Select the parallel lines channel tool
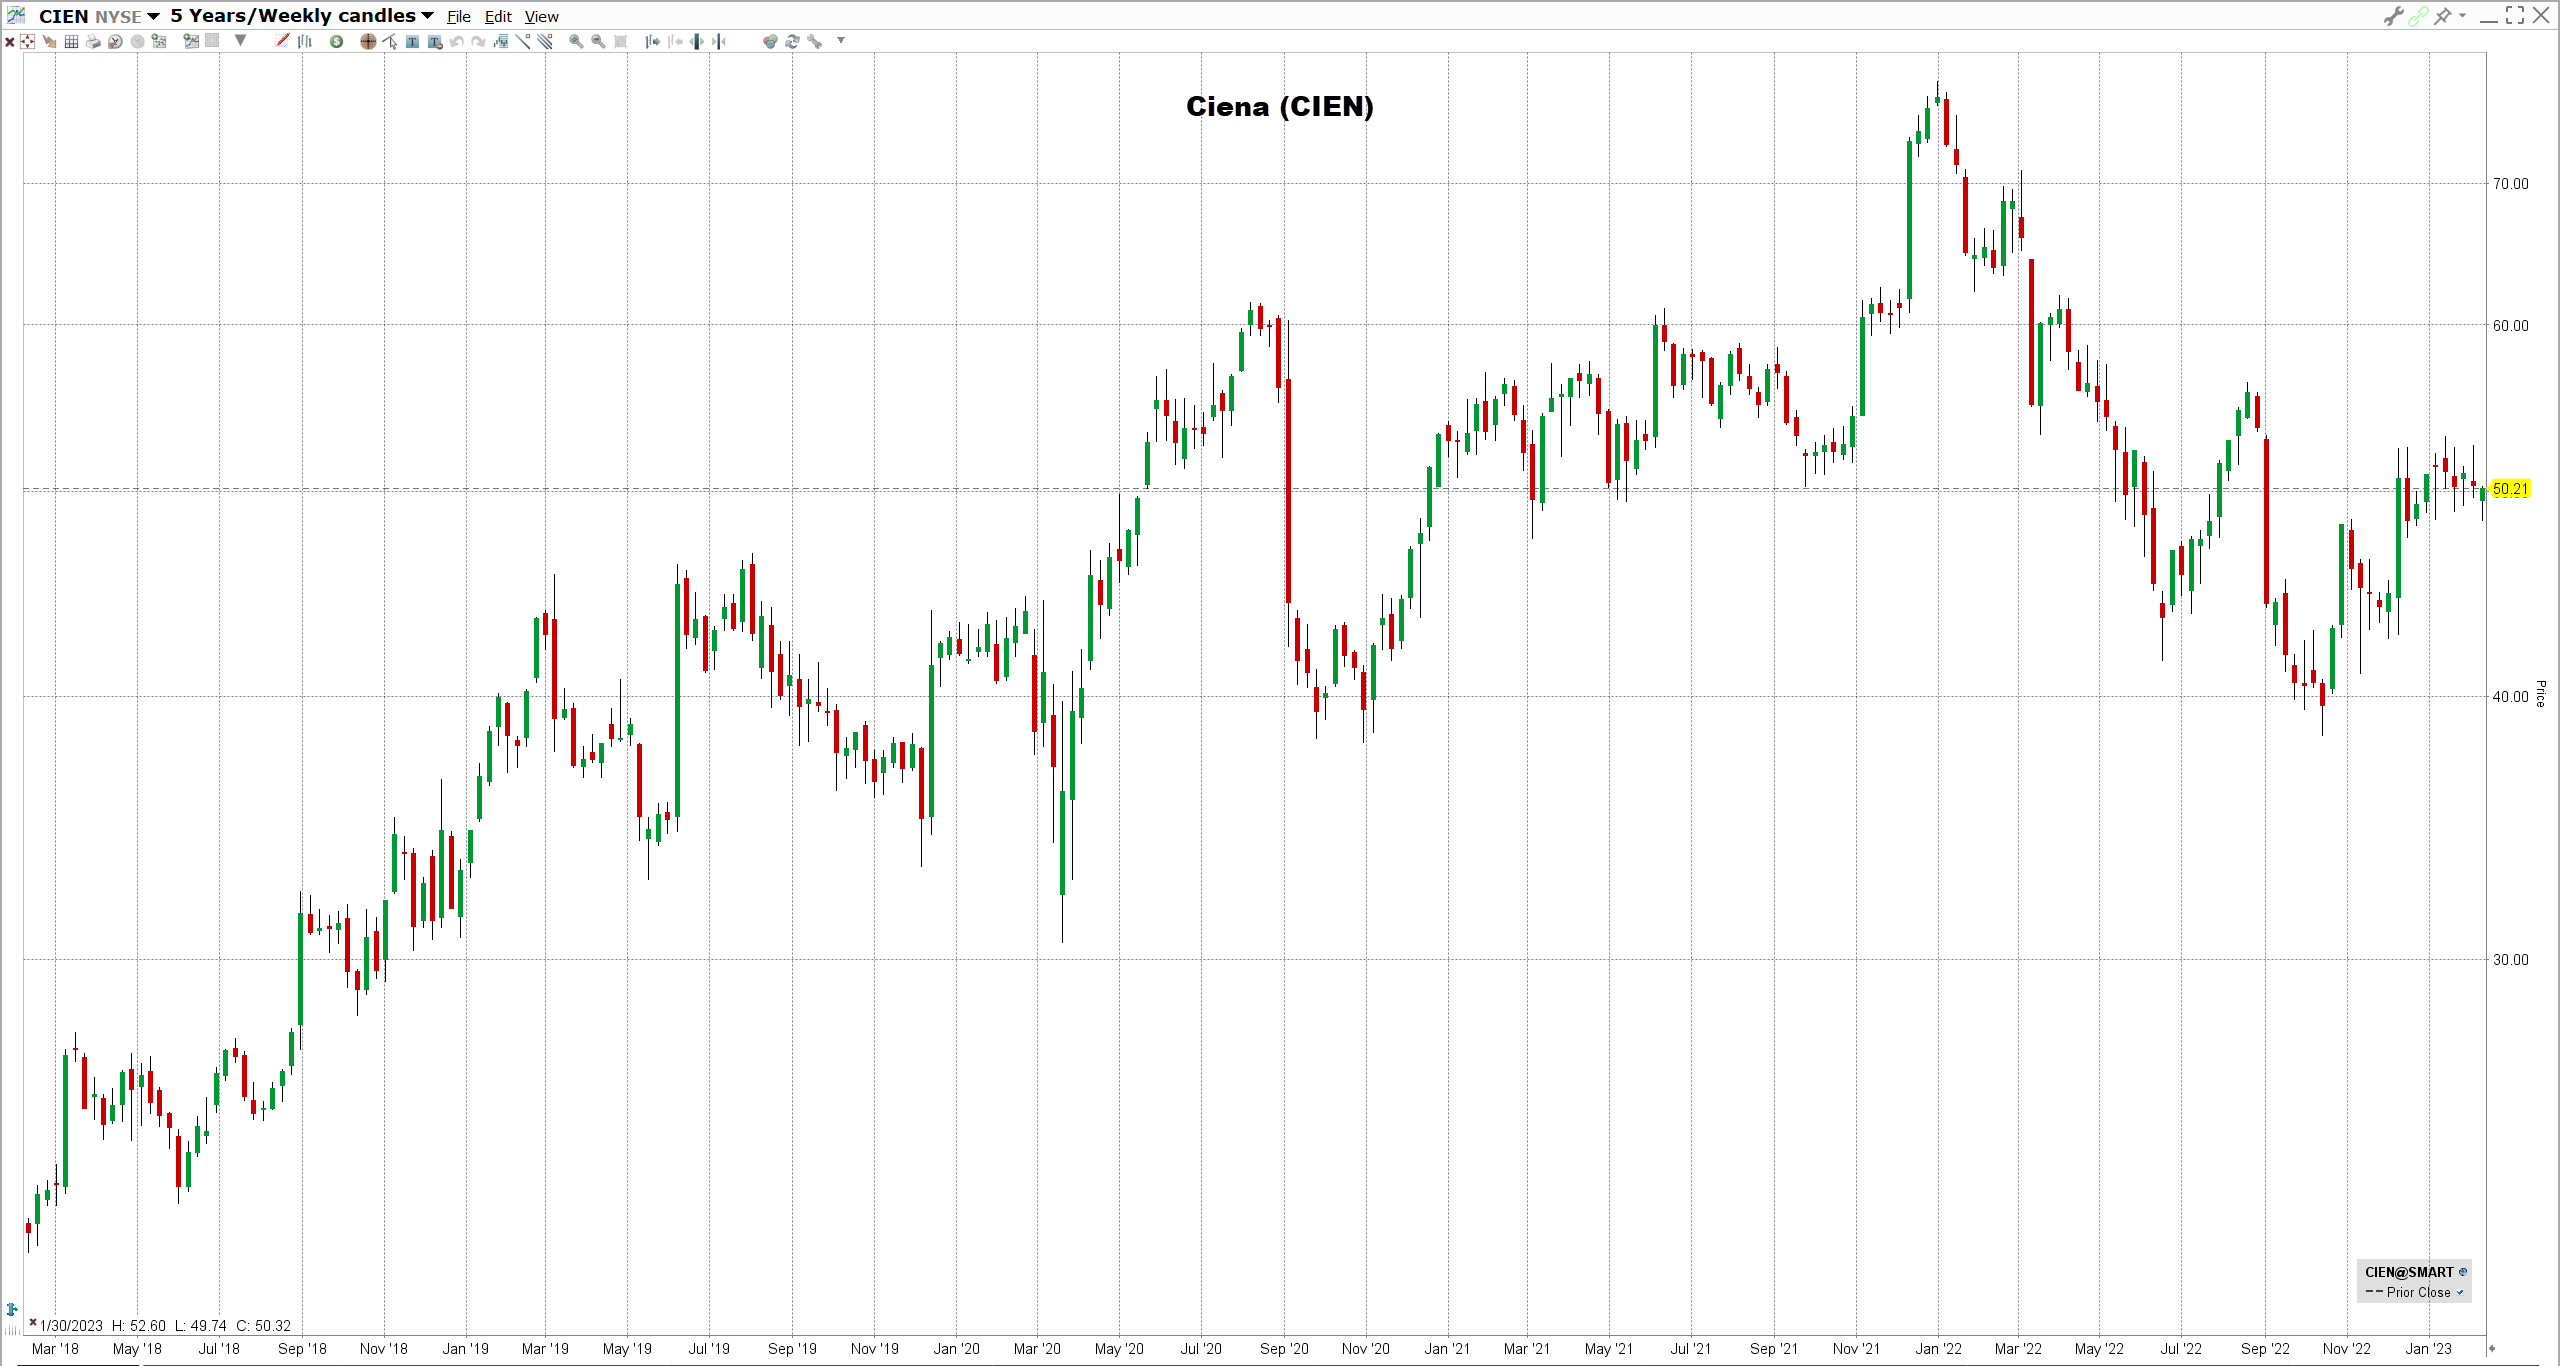Screen dimensions: 2560x1366 coord(545,41)
